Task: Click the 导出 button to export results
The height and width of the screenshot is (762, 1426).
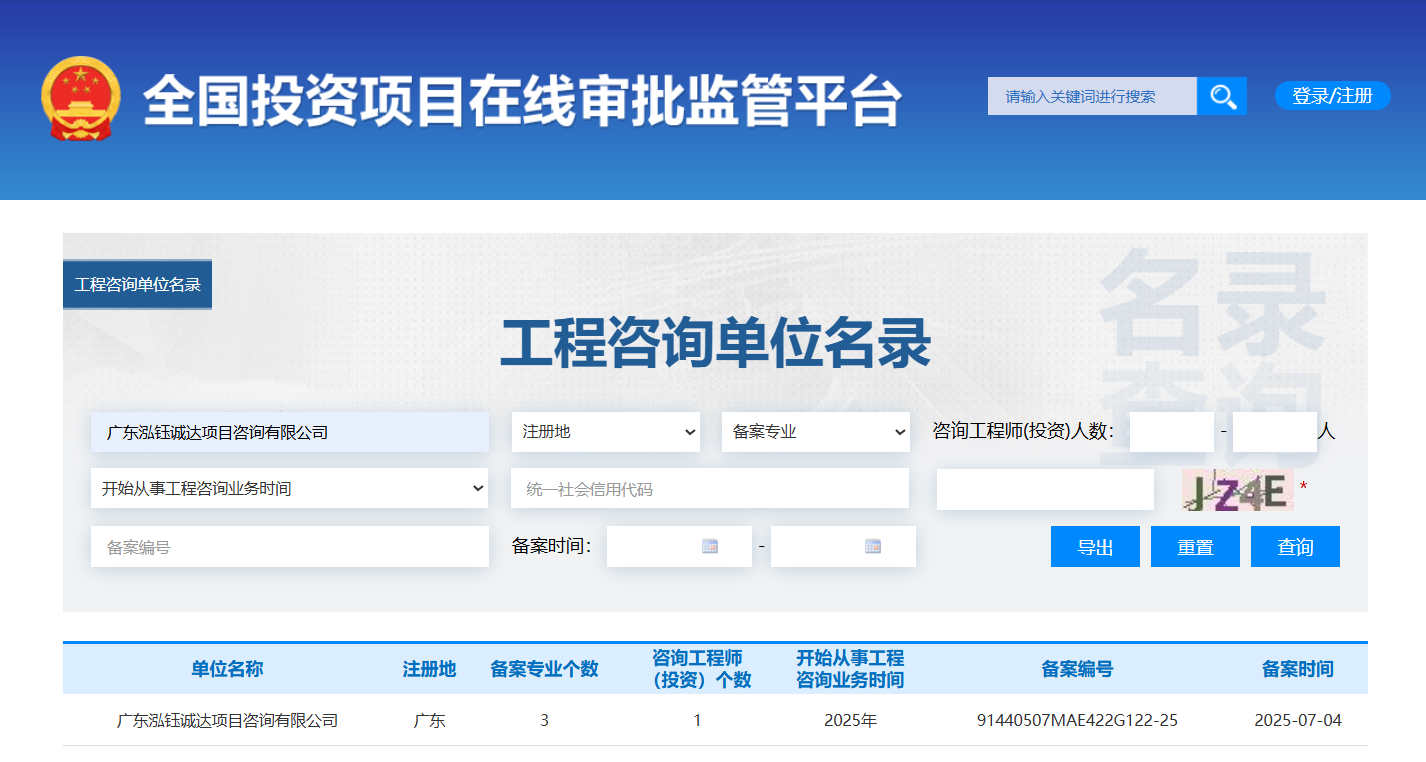Action: tap(1095, 546)
